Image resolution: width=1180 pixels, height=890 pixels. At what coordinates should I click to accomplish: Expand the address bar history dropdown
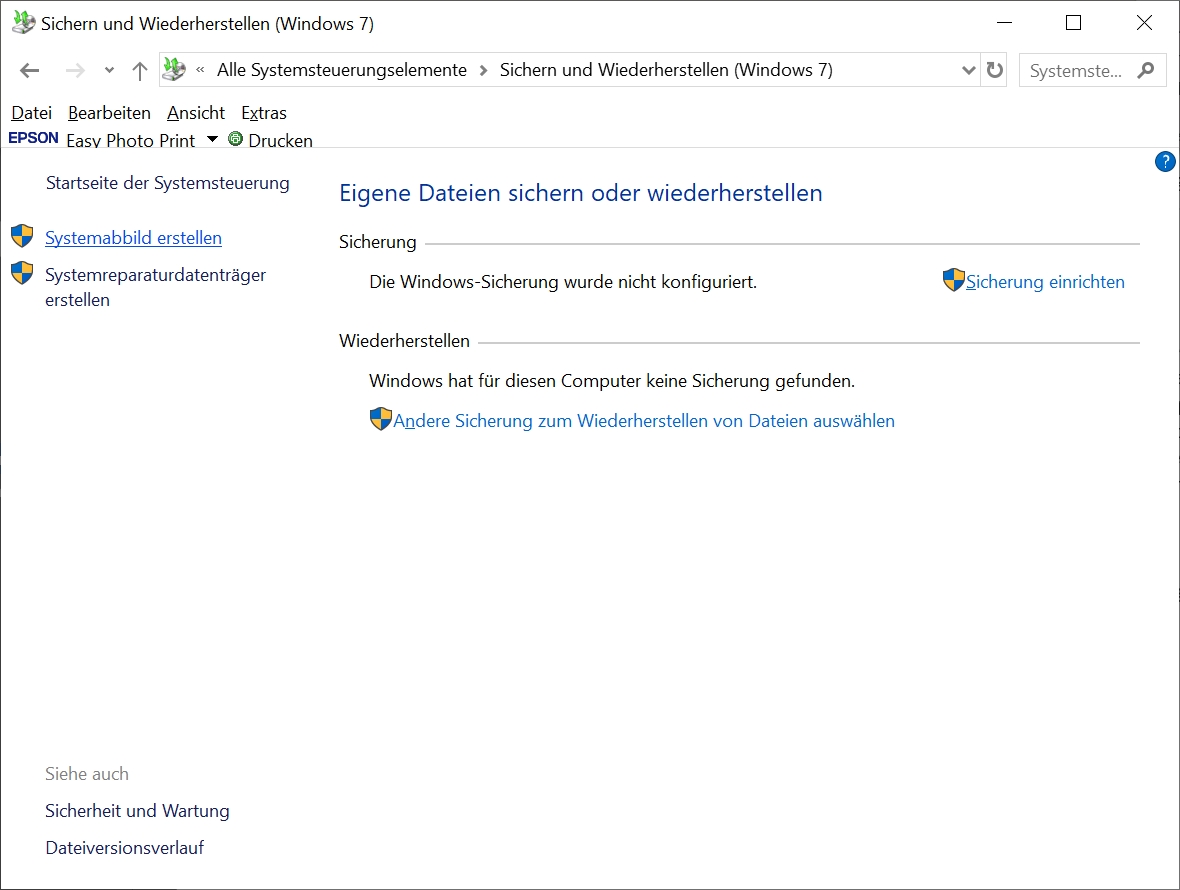coord(968,70)
